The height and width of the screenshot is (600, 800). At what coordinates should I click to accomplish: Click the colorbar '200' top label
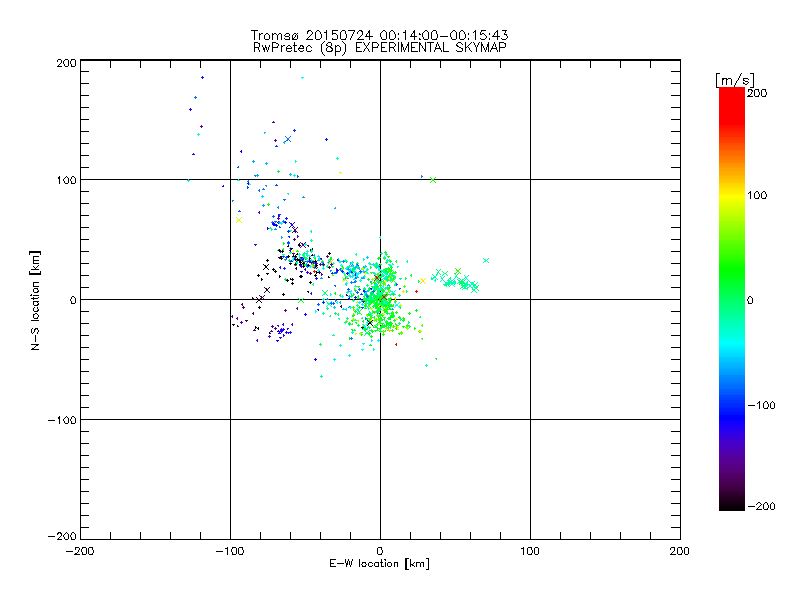[757, 93]
